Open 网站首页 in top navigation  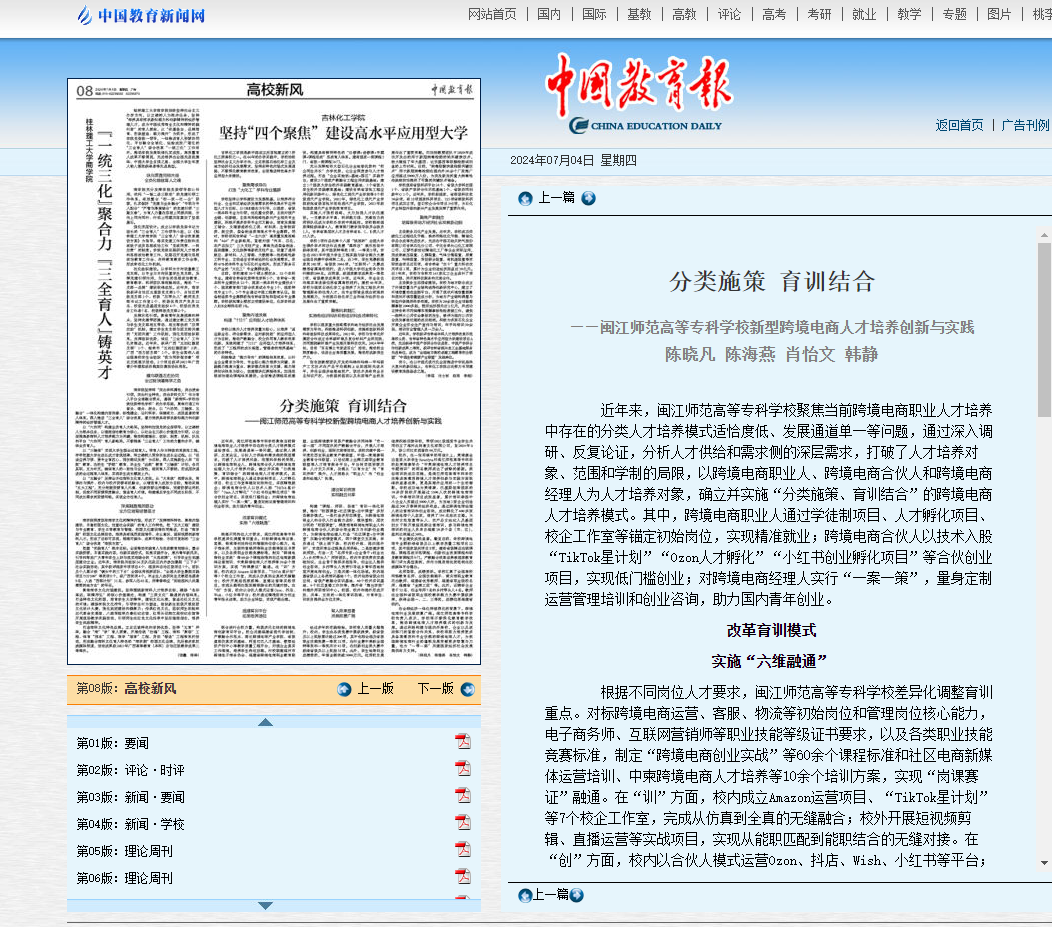[x=492, y=14]
